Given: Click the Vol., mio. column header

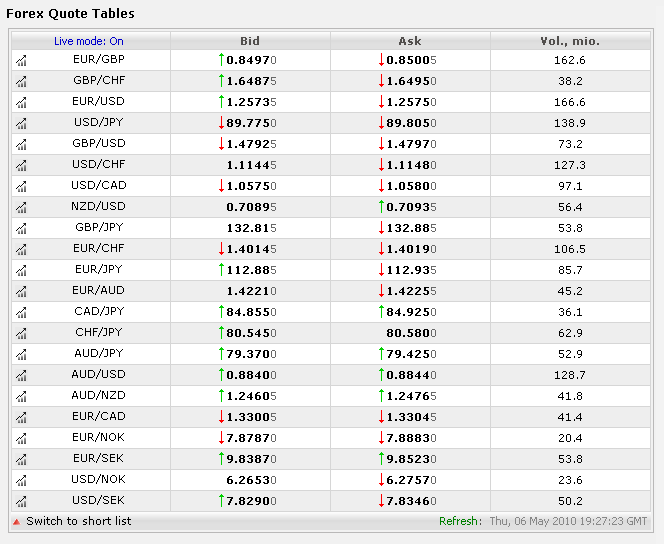Looking at the screenshot, I should pyautogui.click(x=569, y=41).
